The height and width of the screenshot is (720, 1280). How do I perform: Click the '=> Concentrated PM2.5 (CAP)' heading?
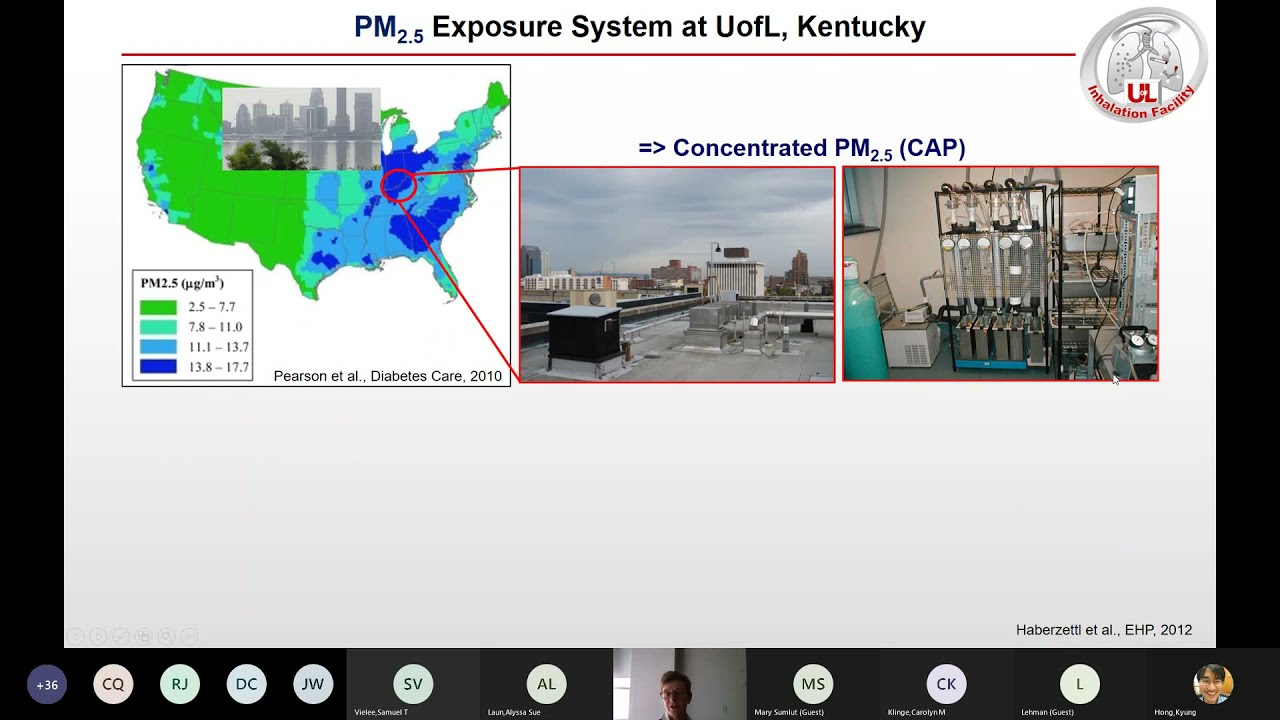(x=802, y=149)
